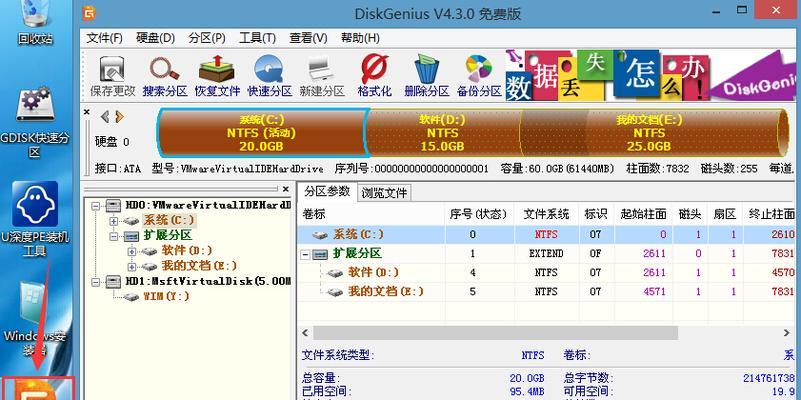Select the 软件(D:) row in partition table

[x=547, y=273]
